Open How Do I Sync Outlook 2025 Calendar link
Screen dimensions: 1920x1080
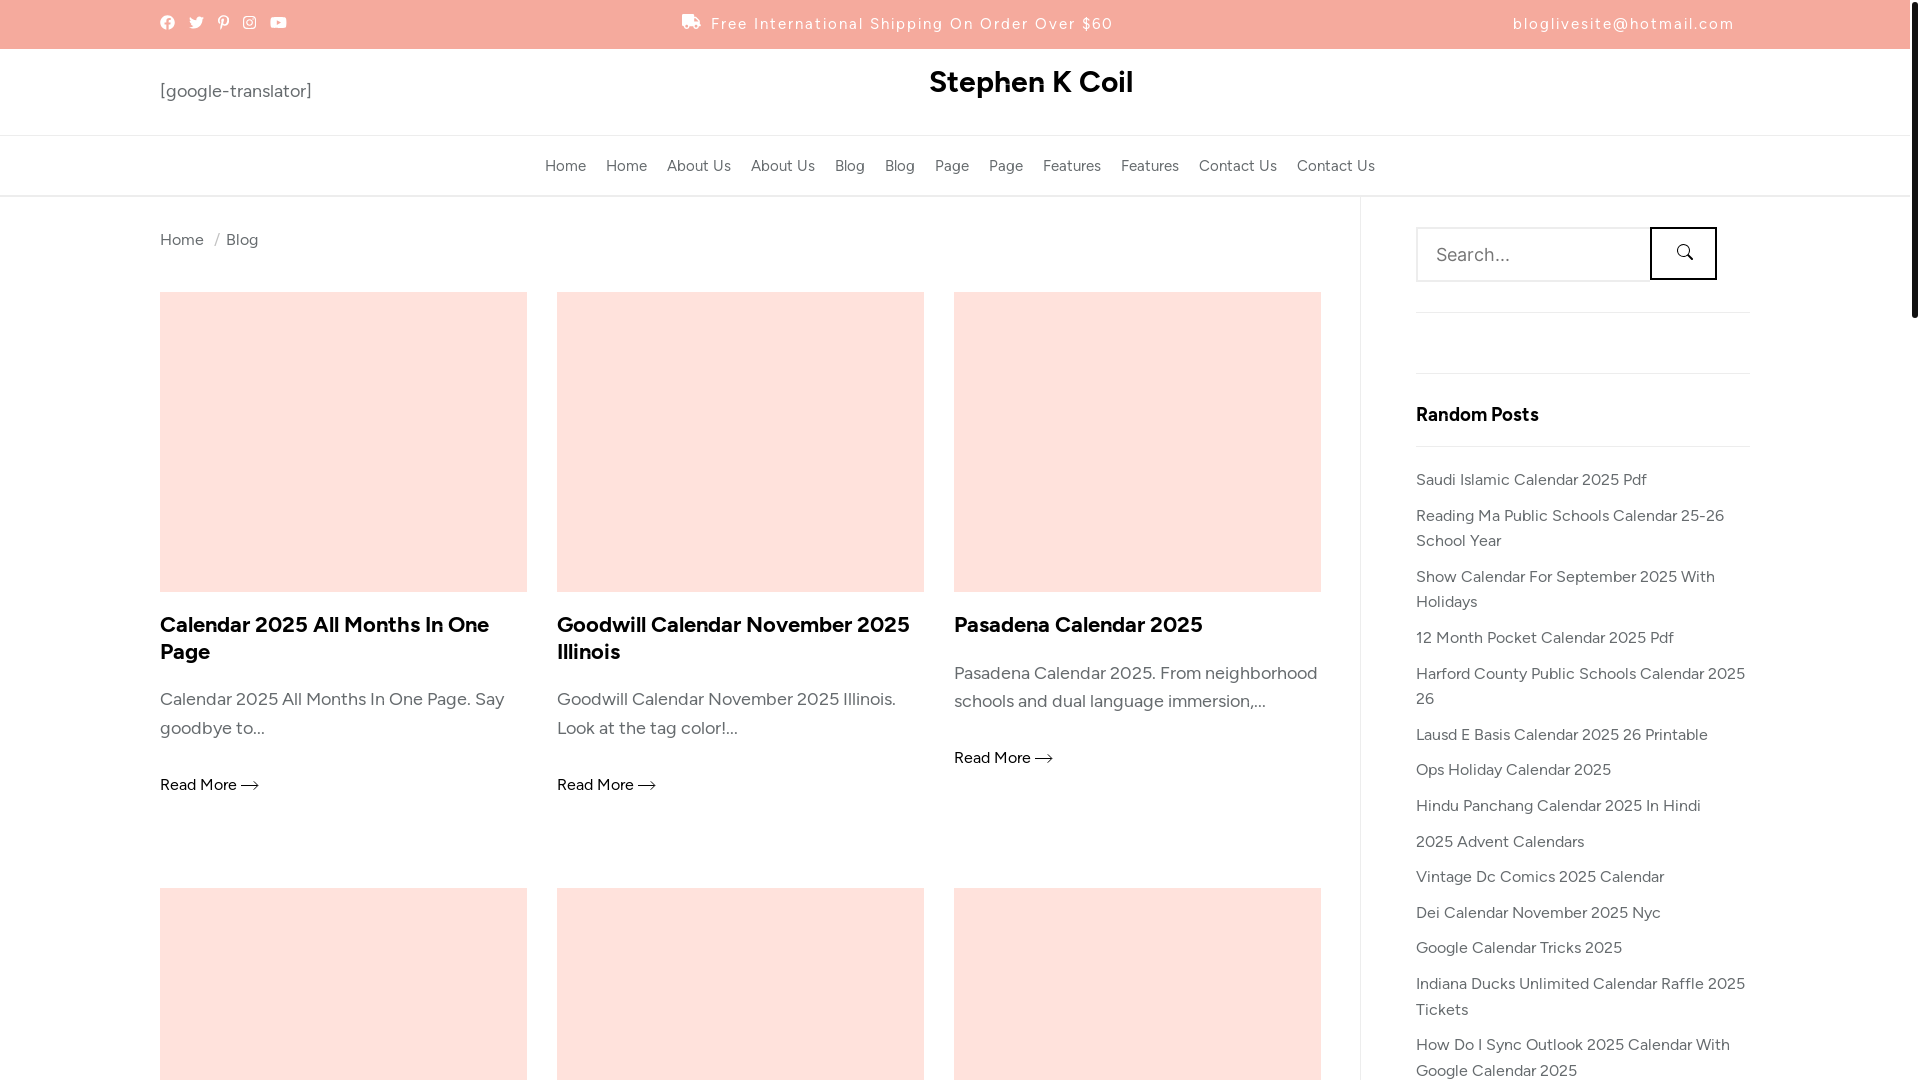click(1573, 1057)
